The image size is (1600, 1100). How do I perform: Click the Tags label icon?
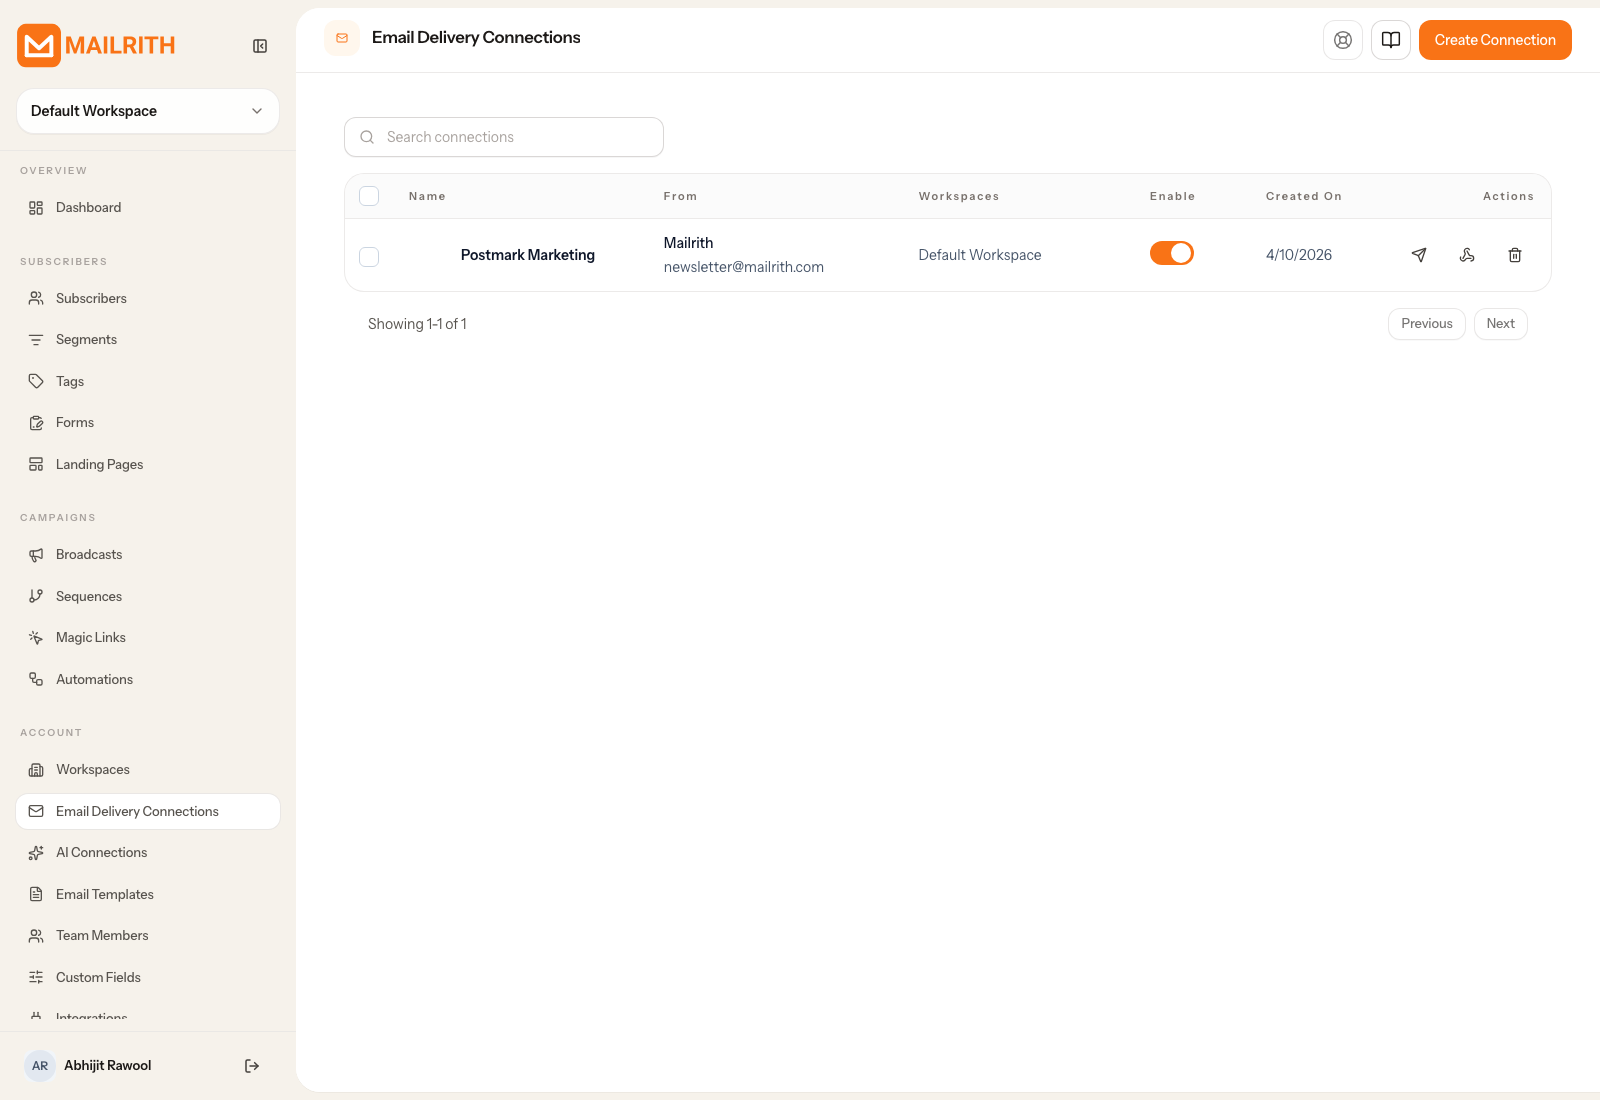(36, 381)
